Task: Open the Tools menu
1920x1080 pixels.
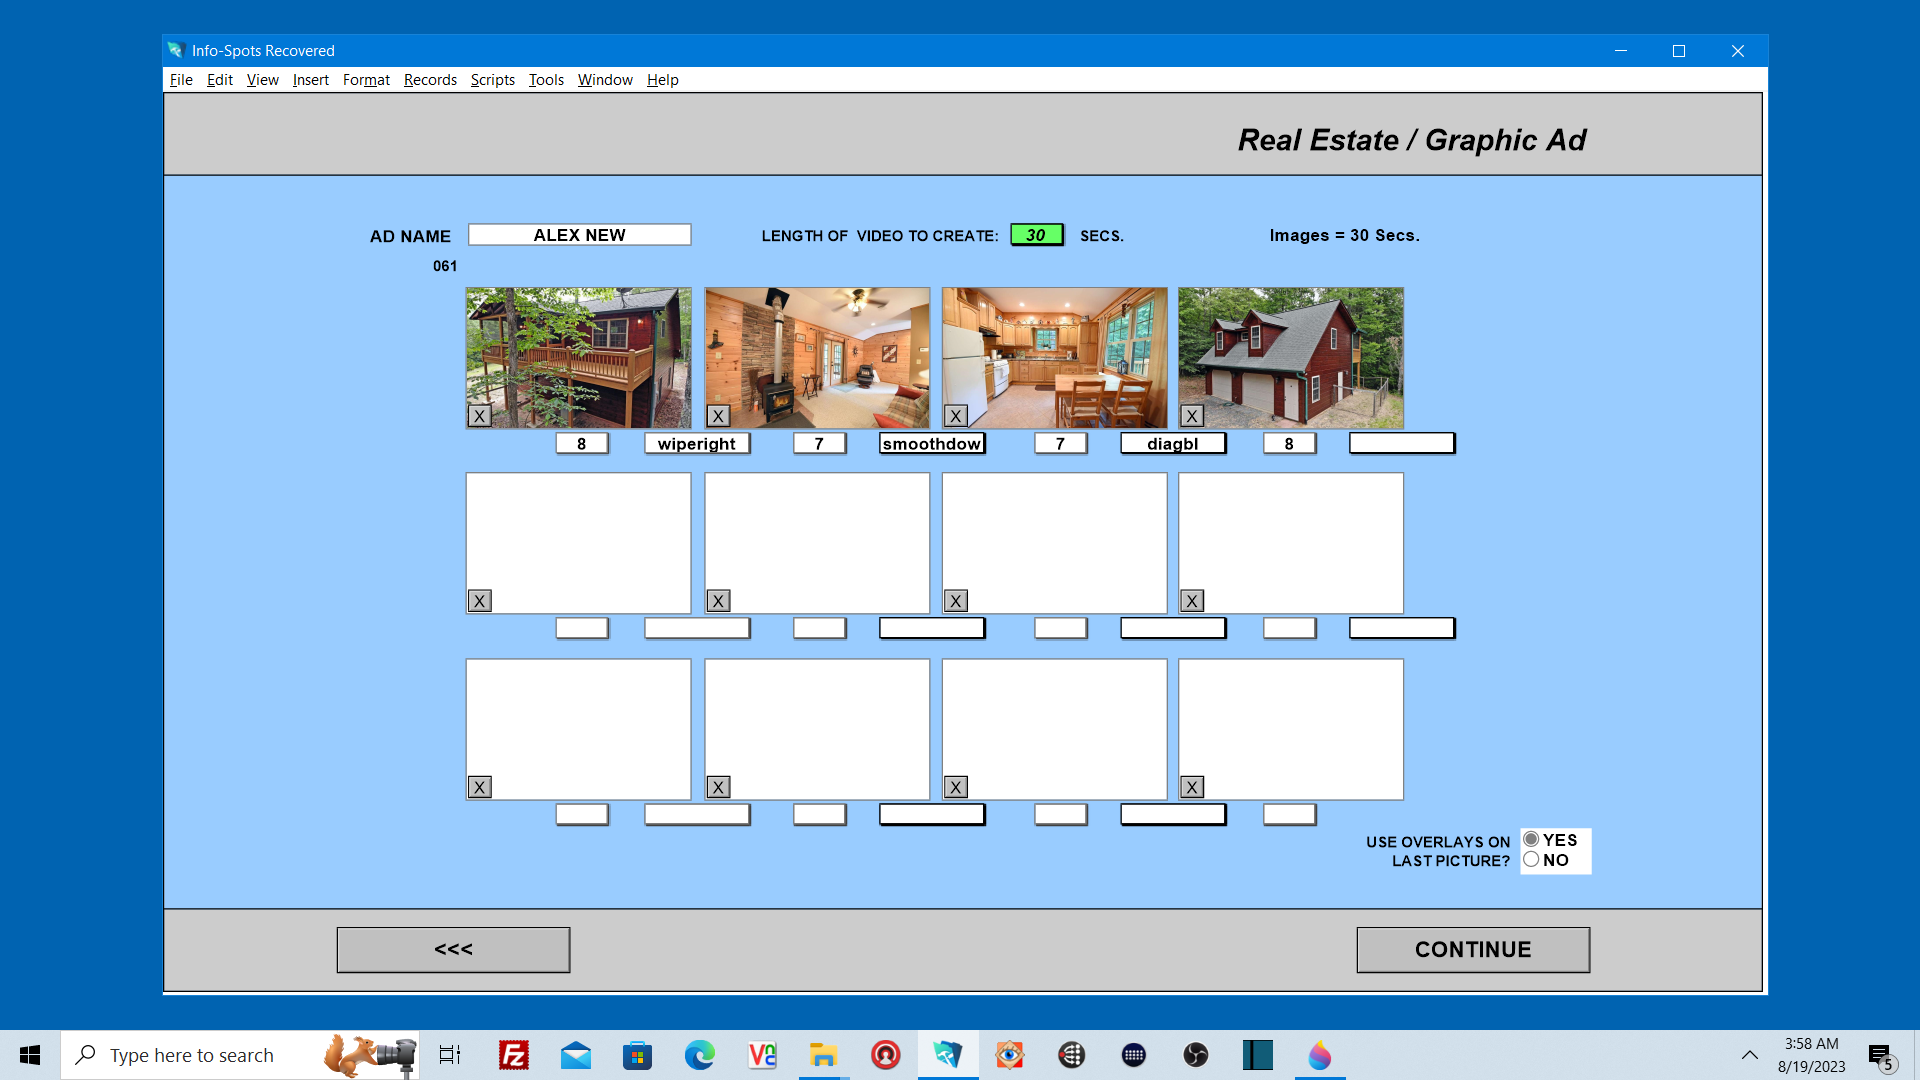Action: click(x=546, y=80)
